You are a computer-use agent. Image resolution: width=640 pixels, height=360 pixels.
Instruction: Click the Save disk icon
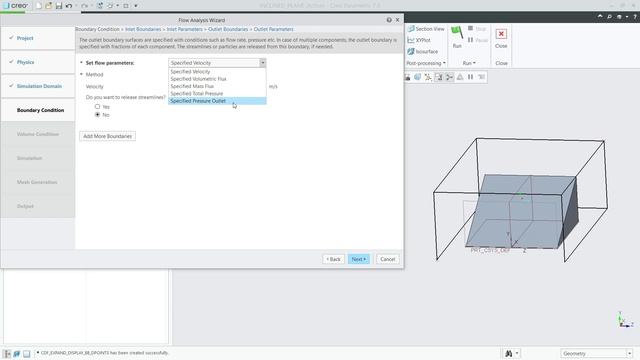[x=59, y=6]
